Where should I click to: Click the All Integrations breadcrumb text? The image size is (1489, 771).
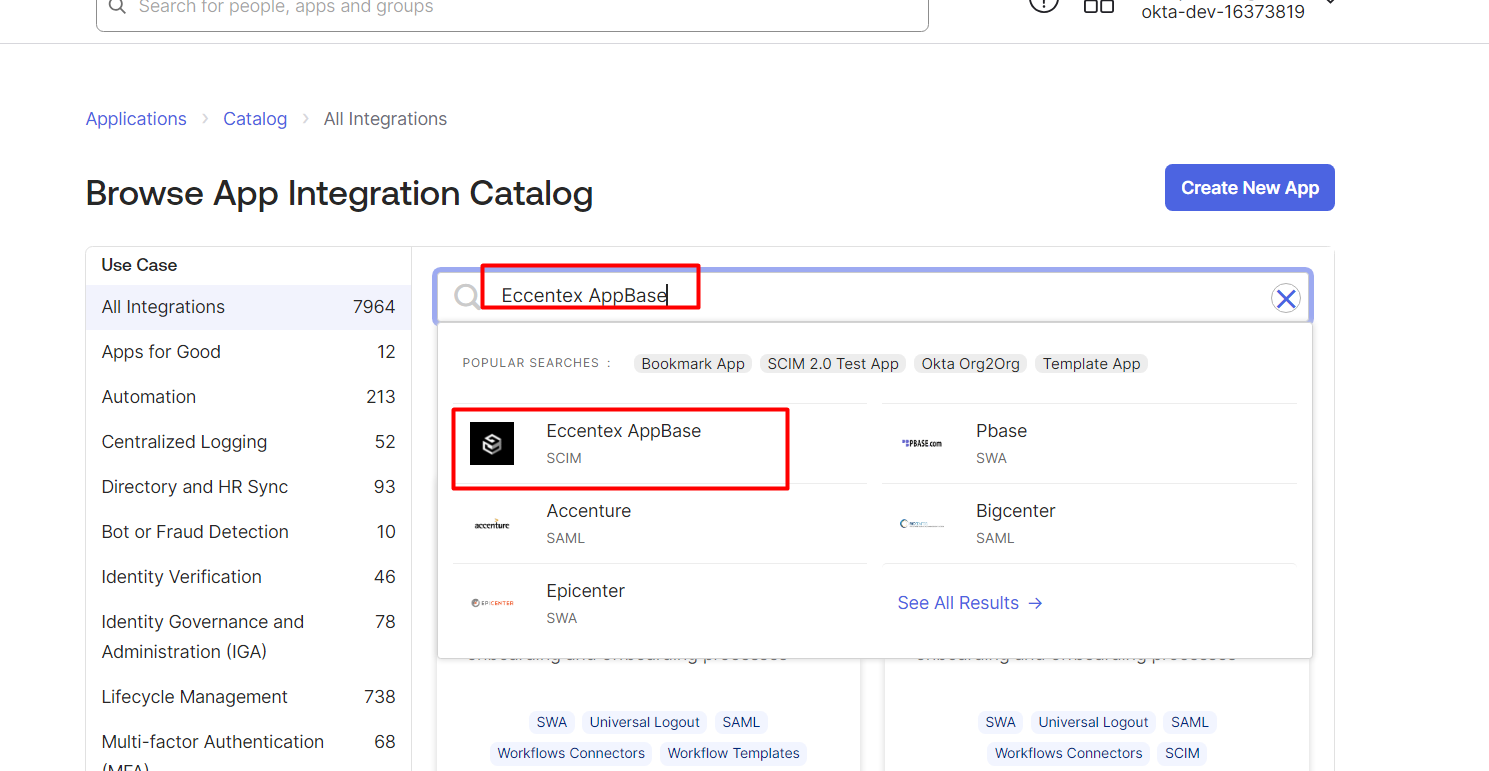pos(385,119)
